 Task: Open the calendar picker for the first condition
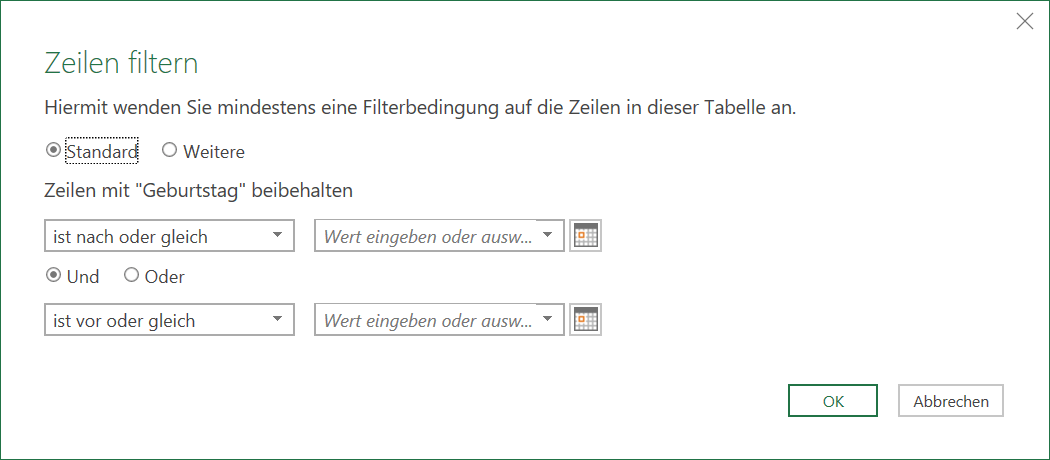585,236
